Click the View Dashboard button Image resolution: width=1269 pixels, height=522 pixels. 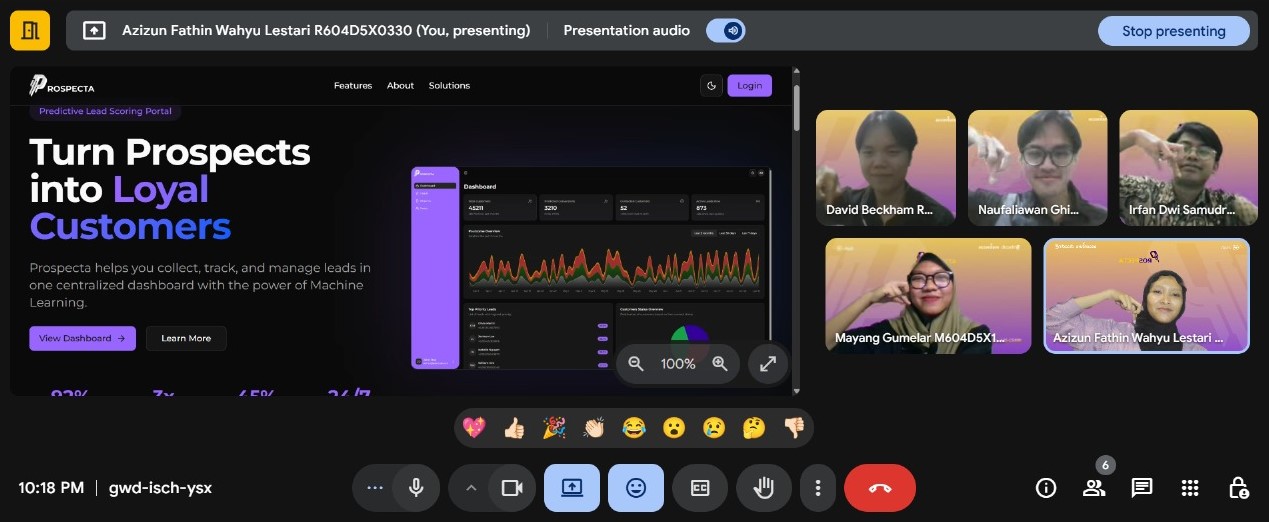click(82, 338)
